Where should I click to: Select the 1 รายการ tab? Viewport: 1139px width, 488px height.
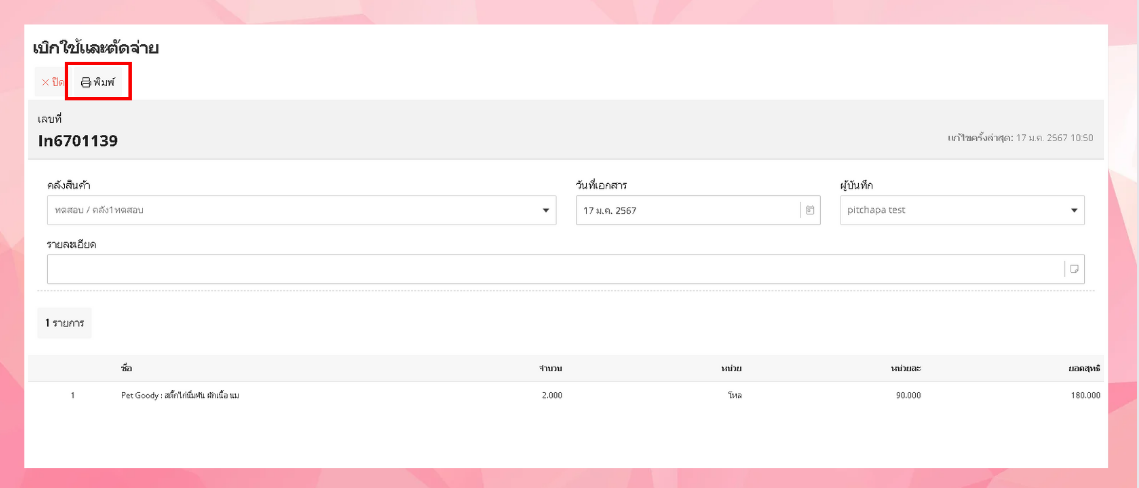tap(64, 323)
